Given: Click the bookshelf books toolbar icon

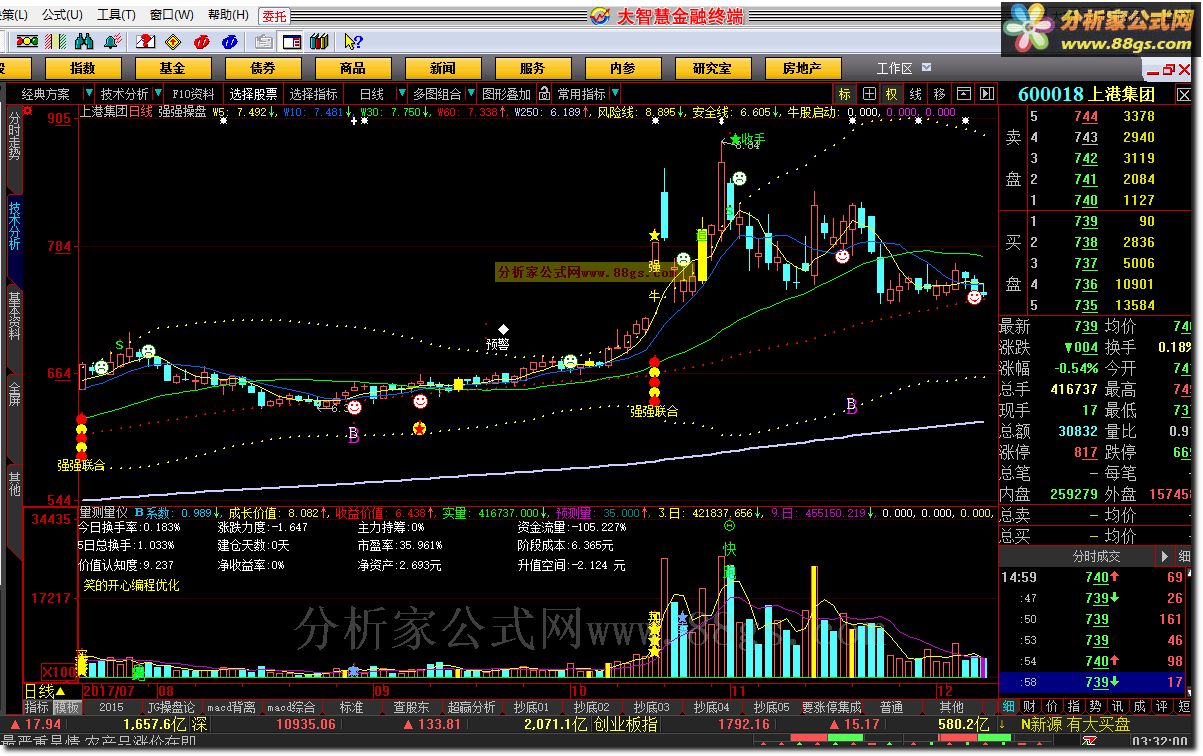Looking at the screenshot, I should [x=320, y=41].
